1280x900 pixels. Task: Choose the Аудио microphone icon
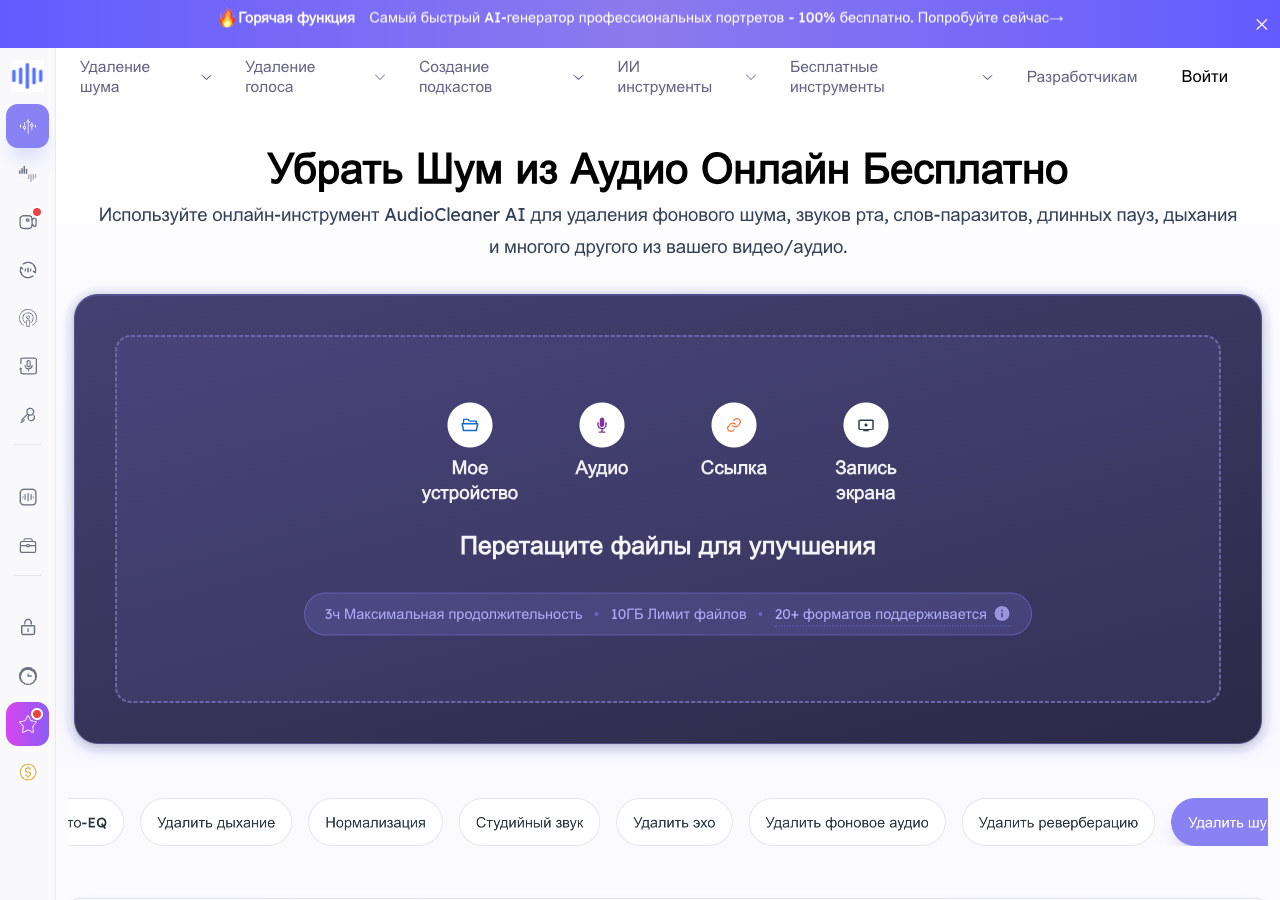(602, 425)
